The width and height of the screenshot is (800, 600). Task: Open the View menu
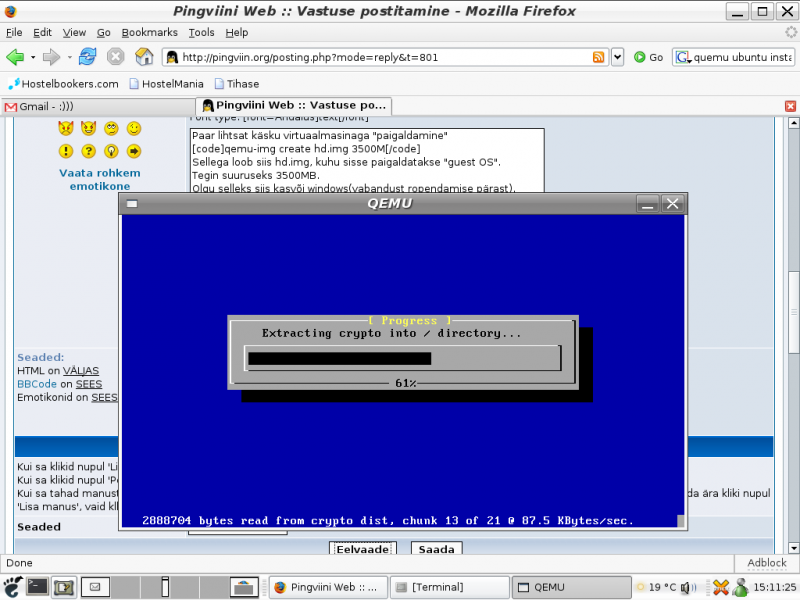coord(74,33)
